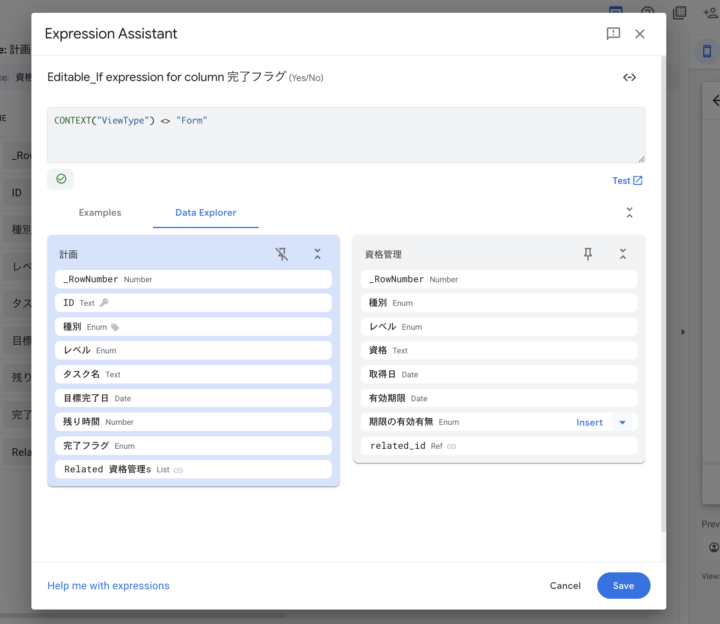Open the dropdown arrow next to Insert
The image size is (720, 624).
click(622, 423)
